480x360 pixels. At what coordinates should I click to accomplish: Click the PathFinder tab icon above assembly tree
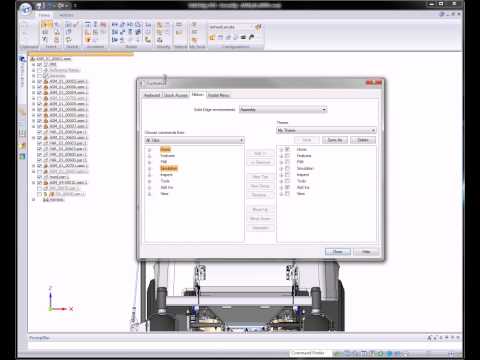[x=22, y=59]
